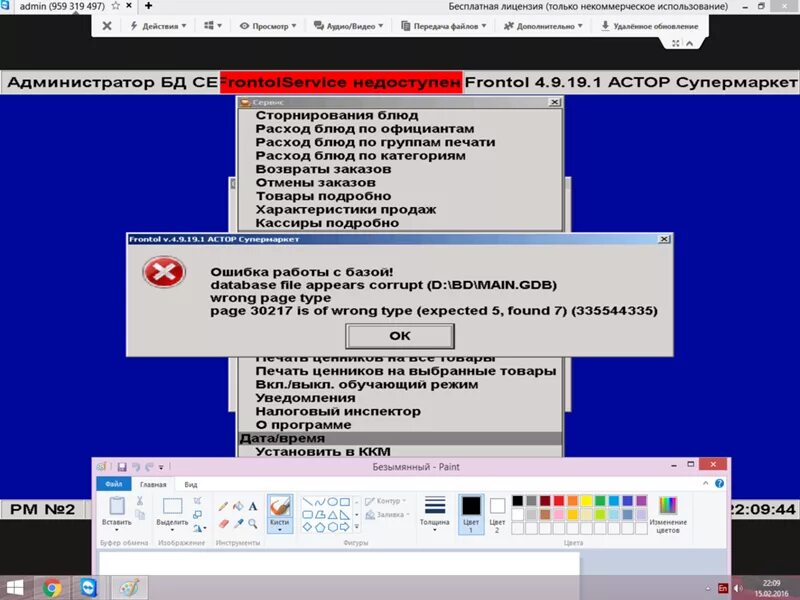The image size is (800, 600).
Task: Open the TeamViewer Действия menu
Action: click(158, 26)
